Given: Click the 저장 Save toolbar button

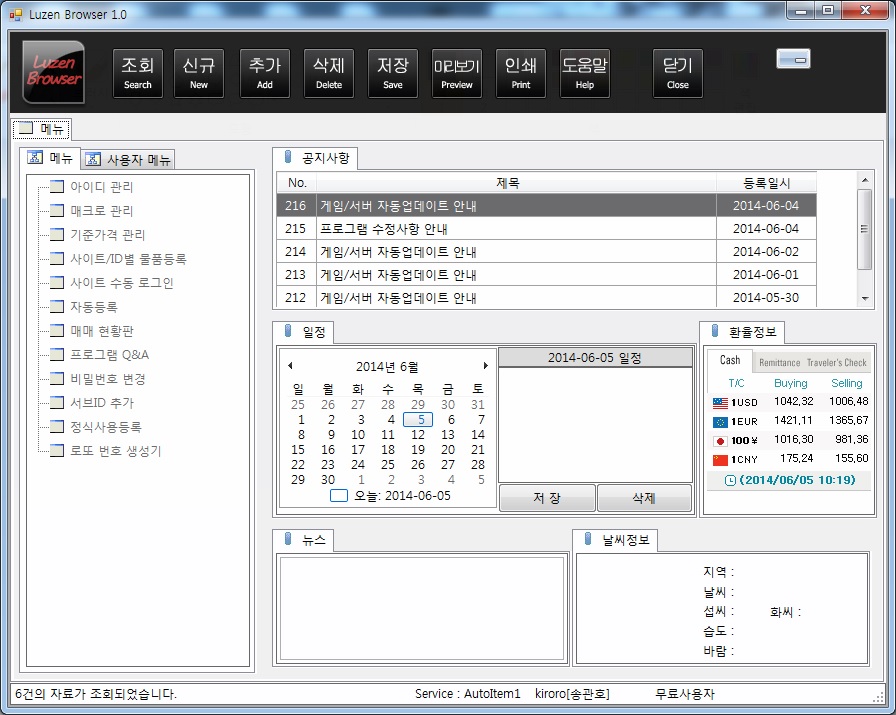Looking at the screenshot, I should (393, 73).
